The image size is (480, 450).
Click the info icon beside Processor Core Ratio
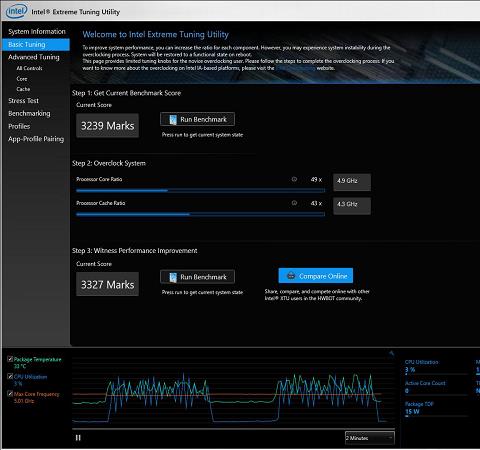click(x=294, y=179)
